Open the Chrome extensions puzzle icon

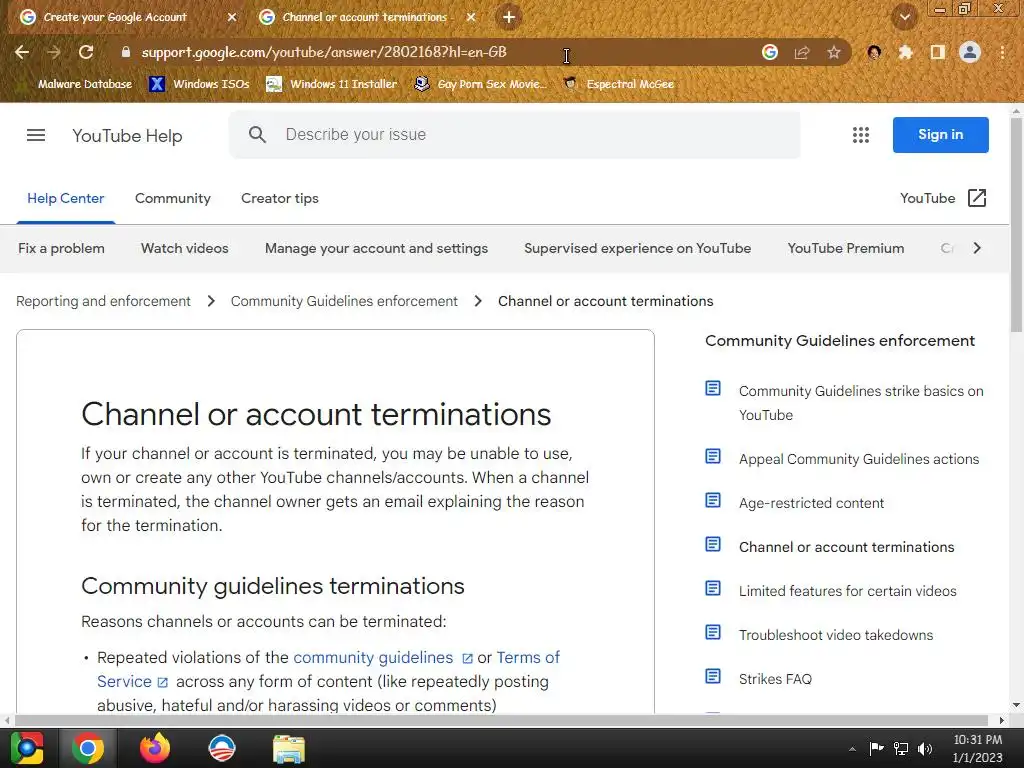click(905, 52)
